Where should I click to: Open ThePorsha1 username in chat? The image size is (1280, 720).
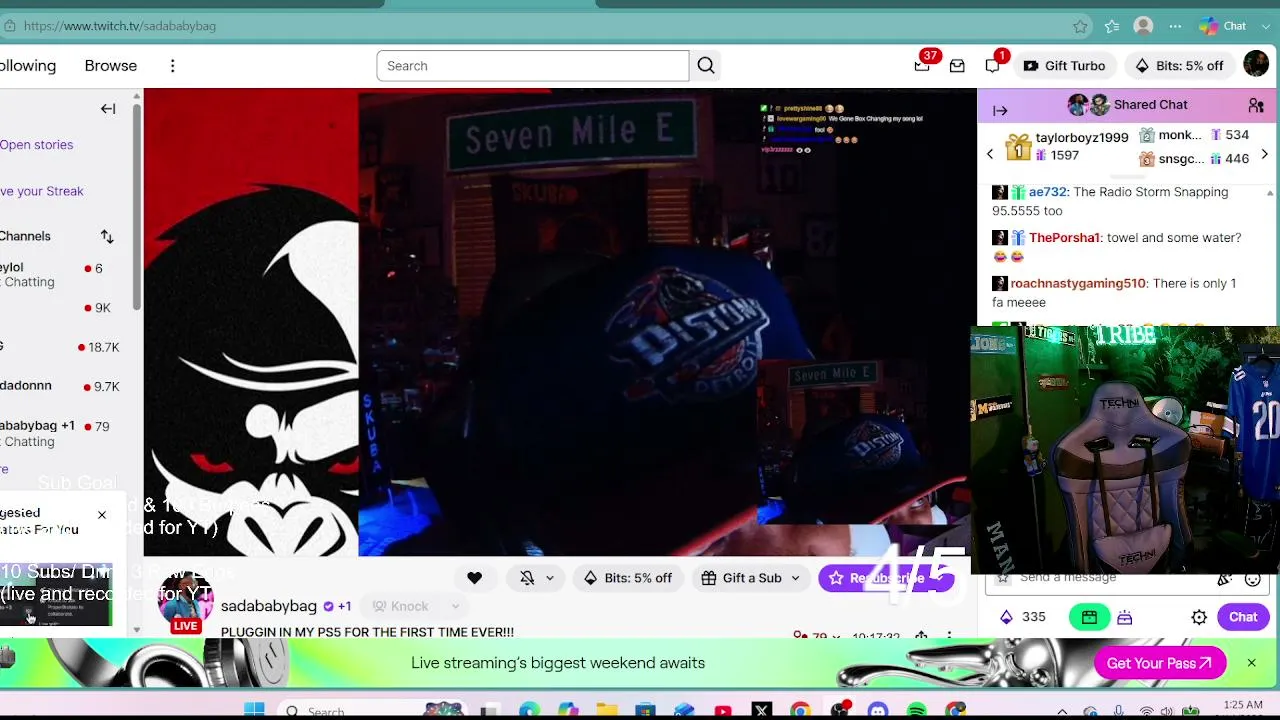[1064, 238]
